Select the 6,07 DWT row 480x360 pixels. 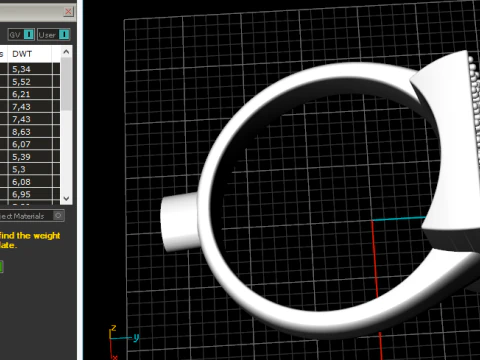pos(30,144)
